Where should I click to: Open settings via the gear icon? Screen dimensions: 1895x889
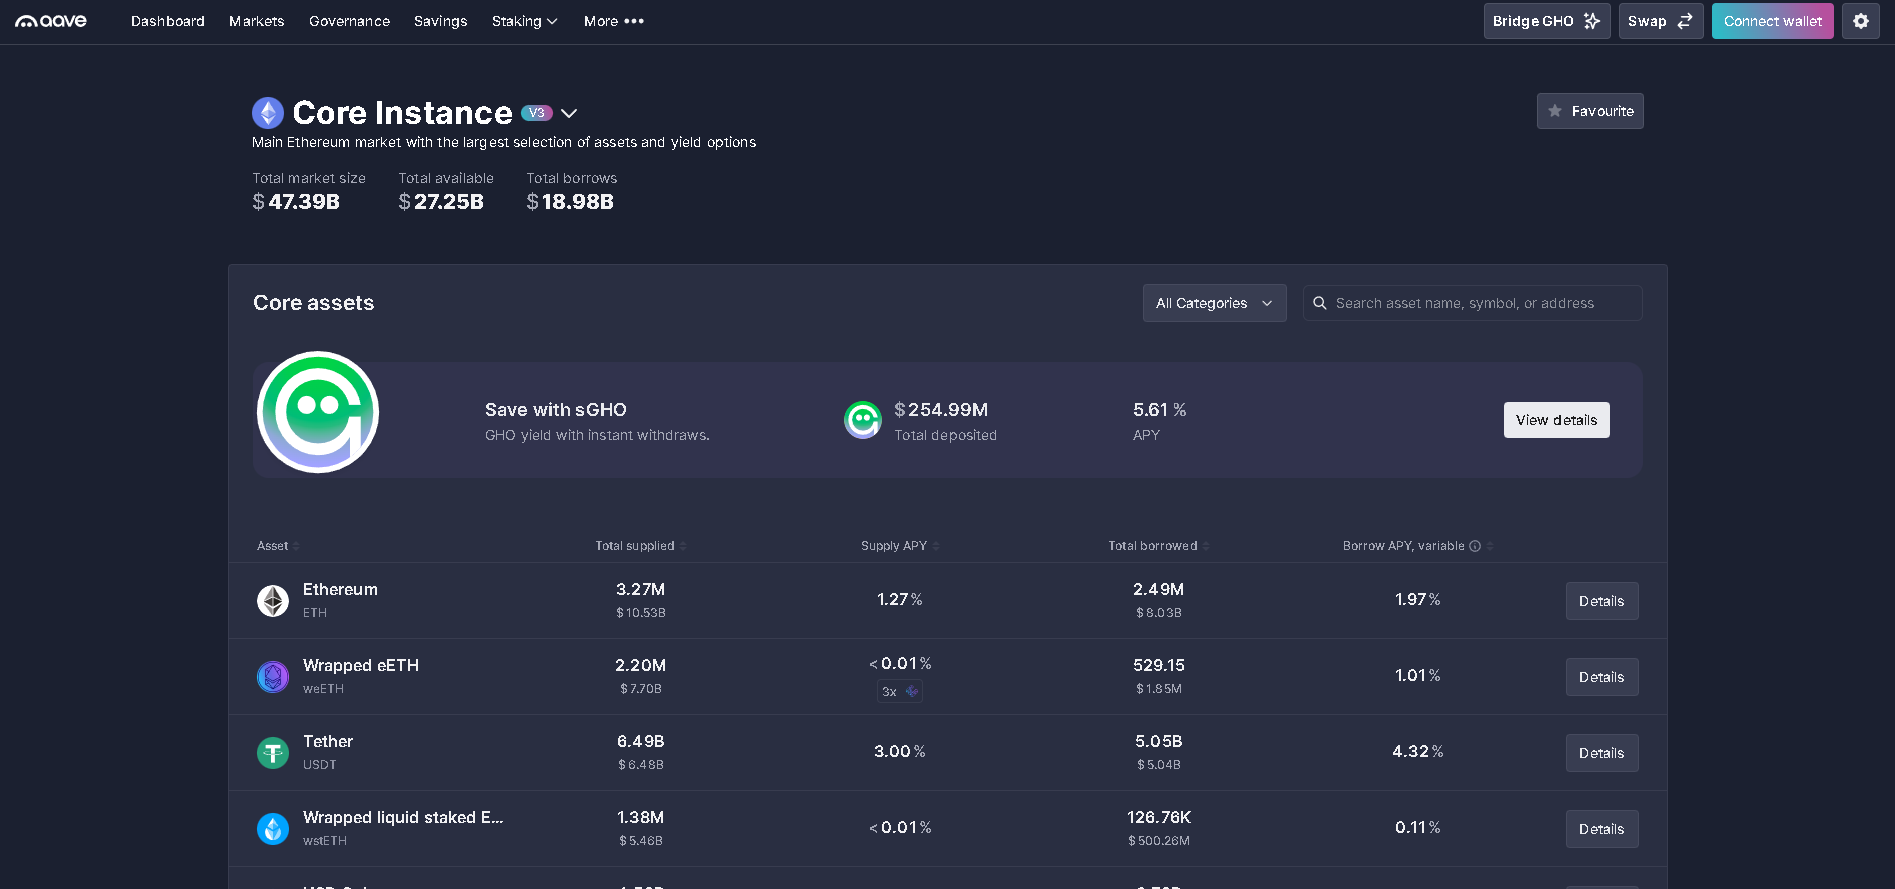1860,21
